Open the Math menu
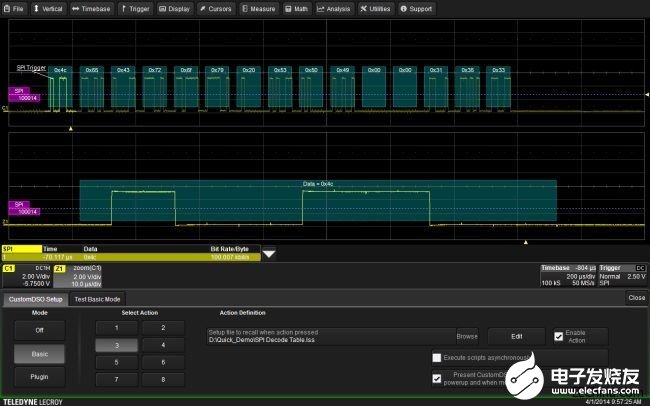The width and height of the screenshot is (650, 406). point(297,8)
